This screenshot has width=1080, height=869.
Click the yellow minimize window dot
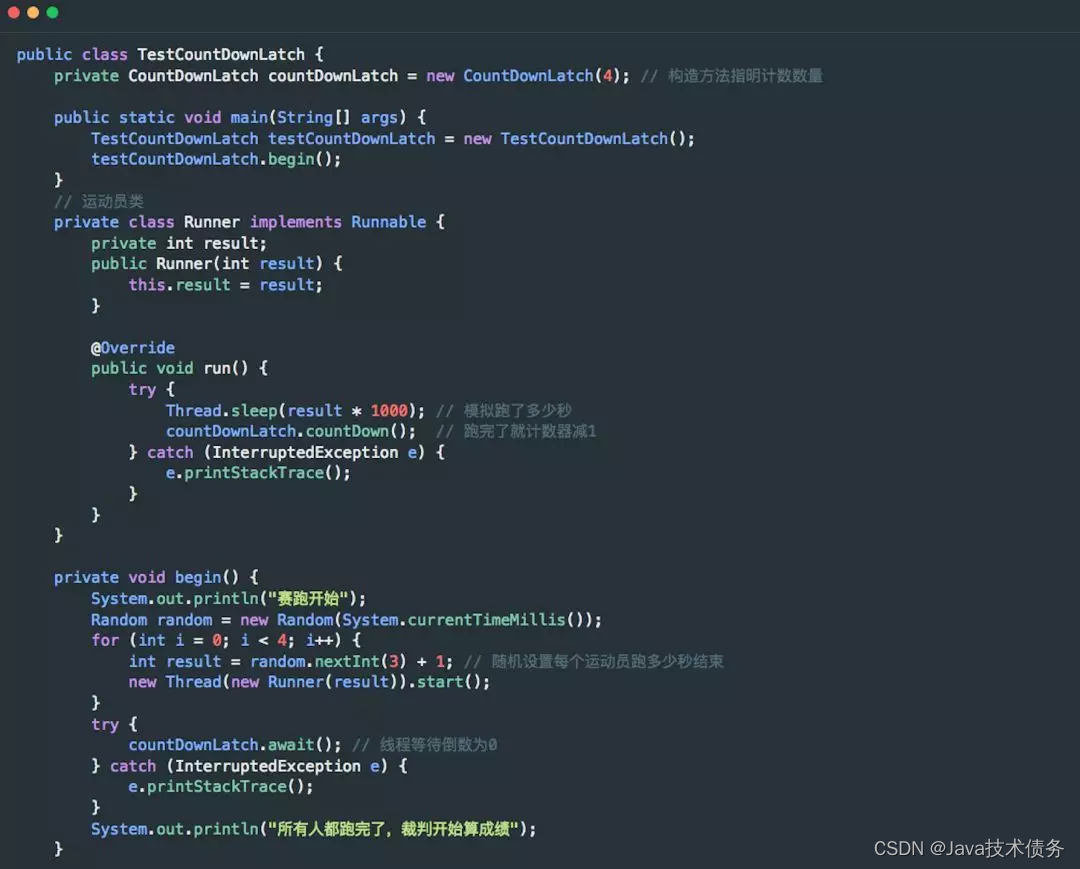pos(32,12)
